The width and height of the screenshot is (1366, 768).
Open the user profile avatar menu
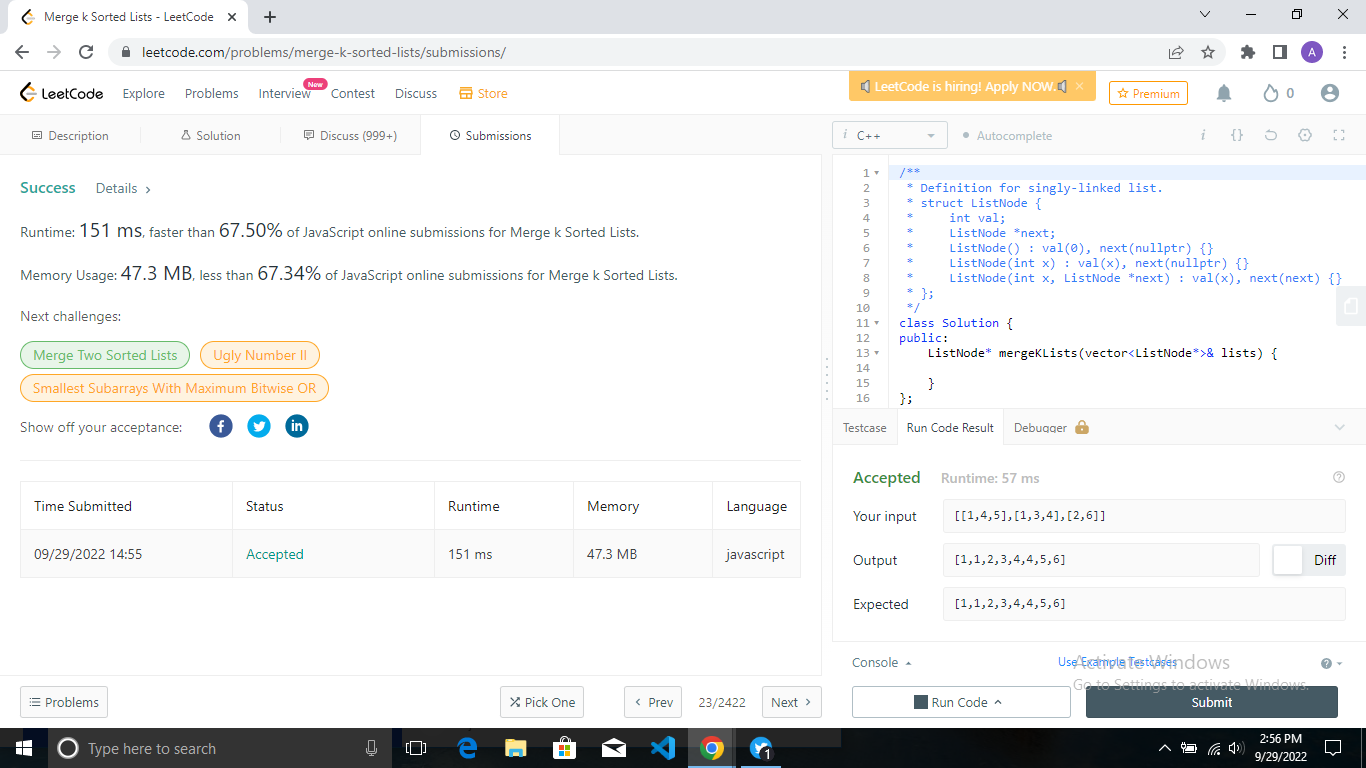(1329, 93)
